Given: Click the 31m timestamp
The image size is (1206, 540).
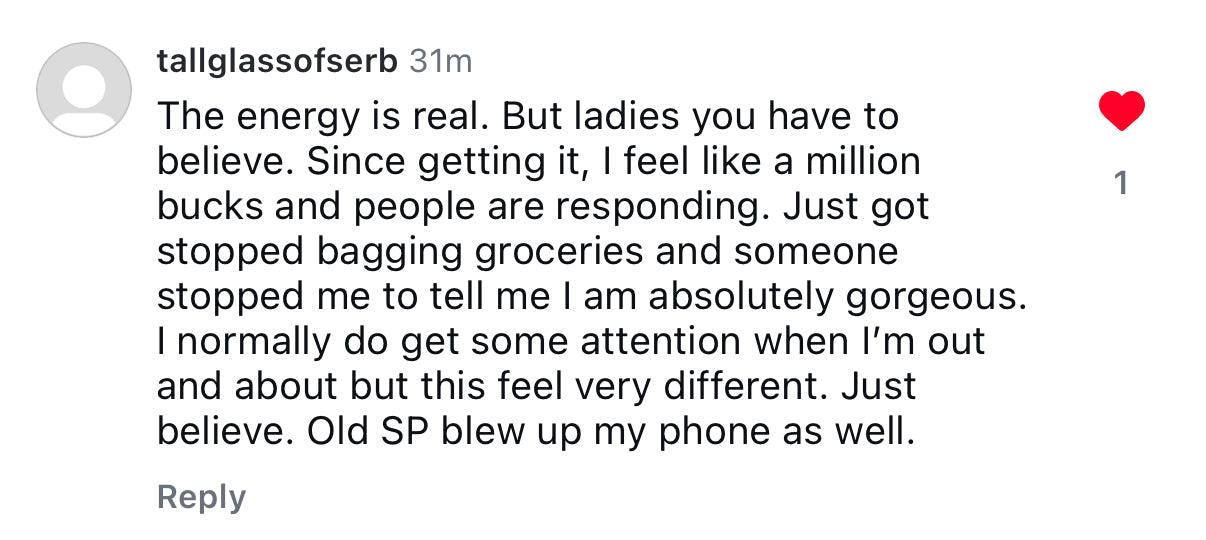Looking at the screenshot, I should 441,62.
